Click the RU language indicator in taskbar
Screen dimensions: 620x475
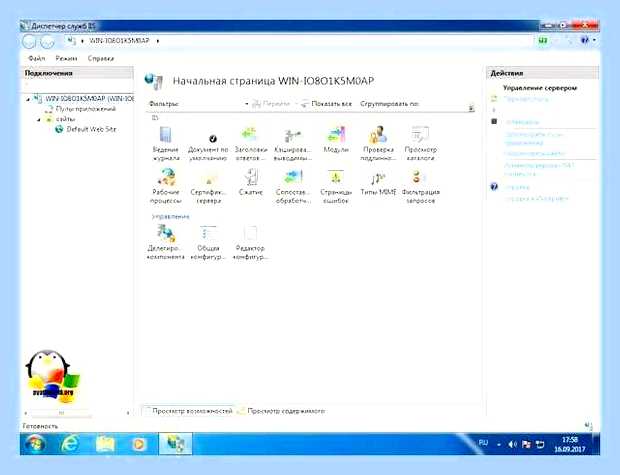click(483, 443)
